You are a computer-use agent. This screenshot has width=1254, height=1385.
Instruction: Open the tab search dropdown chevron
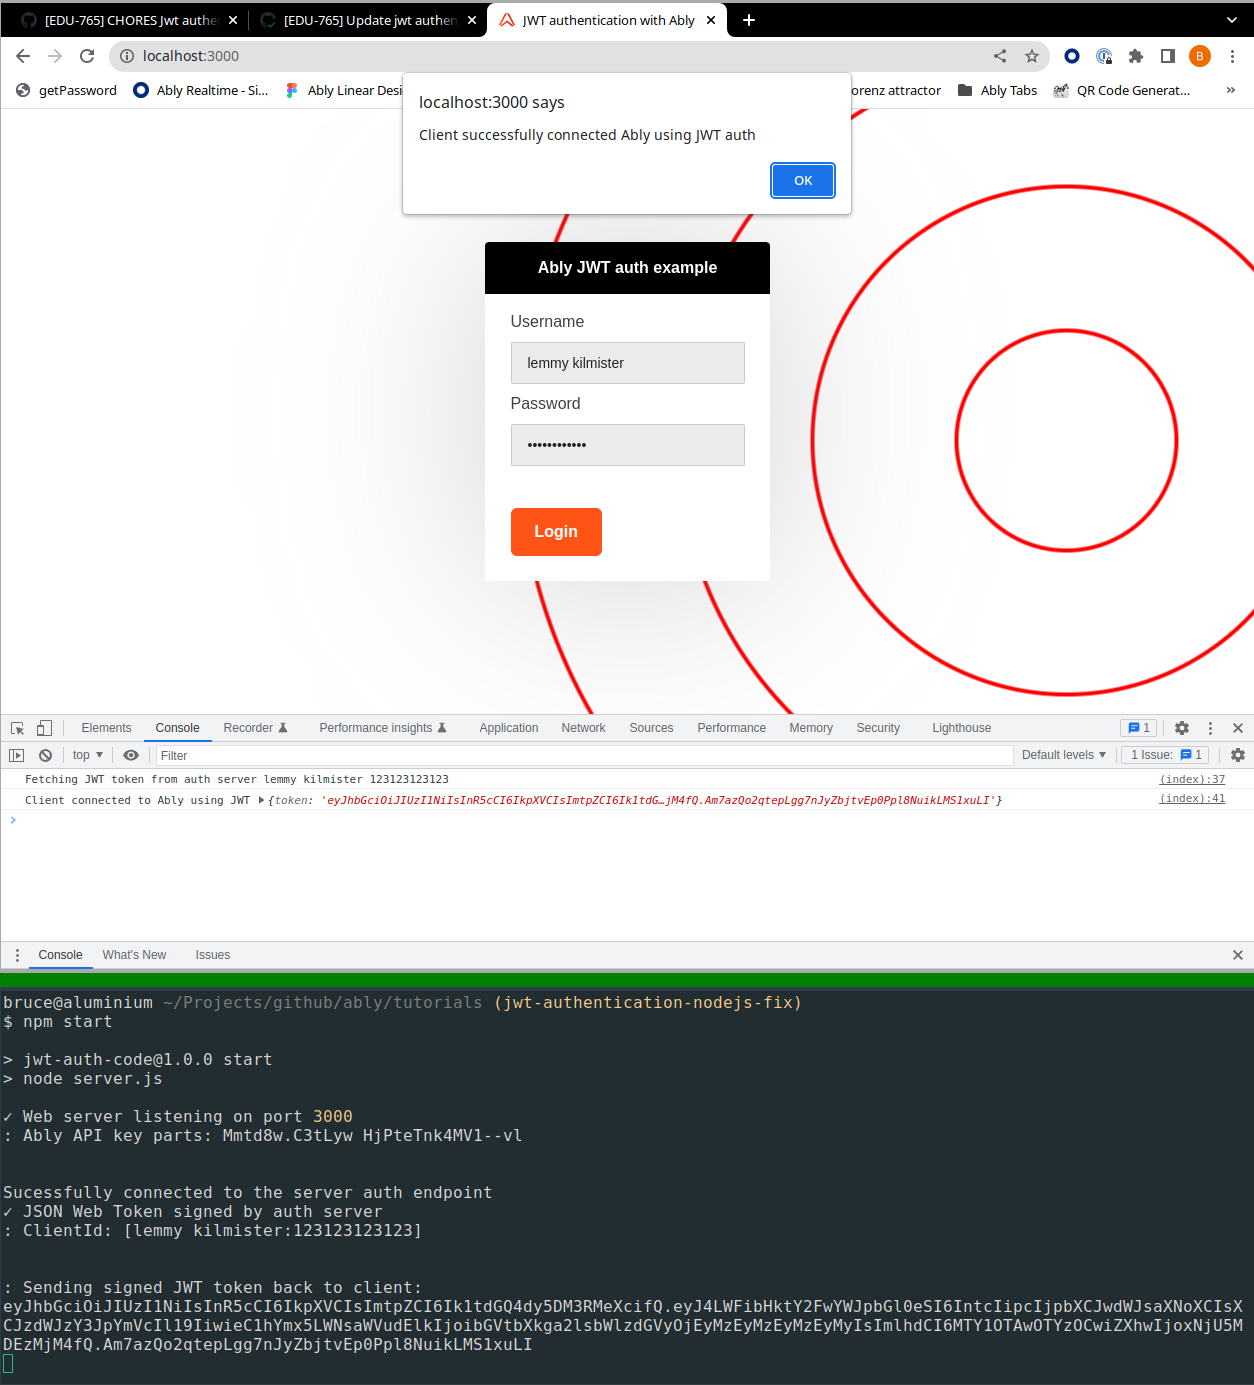point(1231,20)
